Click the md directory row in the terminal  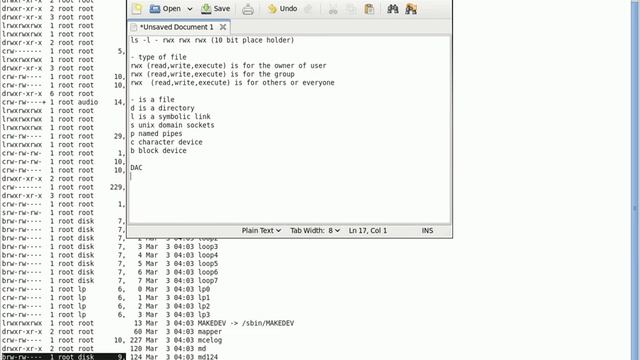[x=104, y=349]
